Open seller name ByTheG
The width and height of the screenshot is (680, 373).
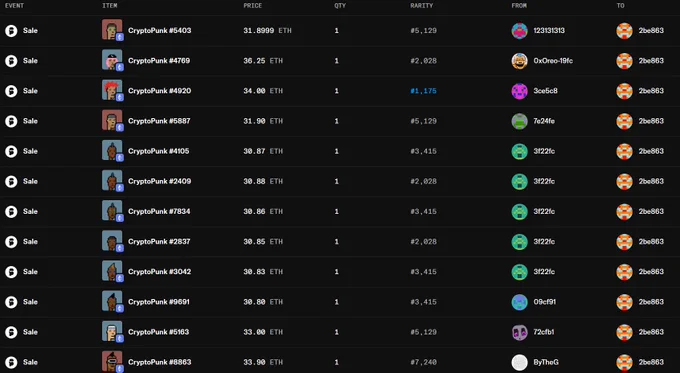point(546,362)
